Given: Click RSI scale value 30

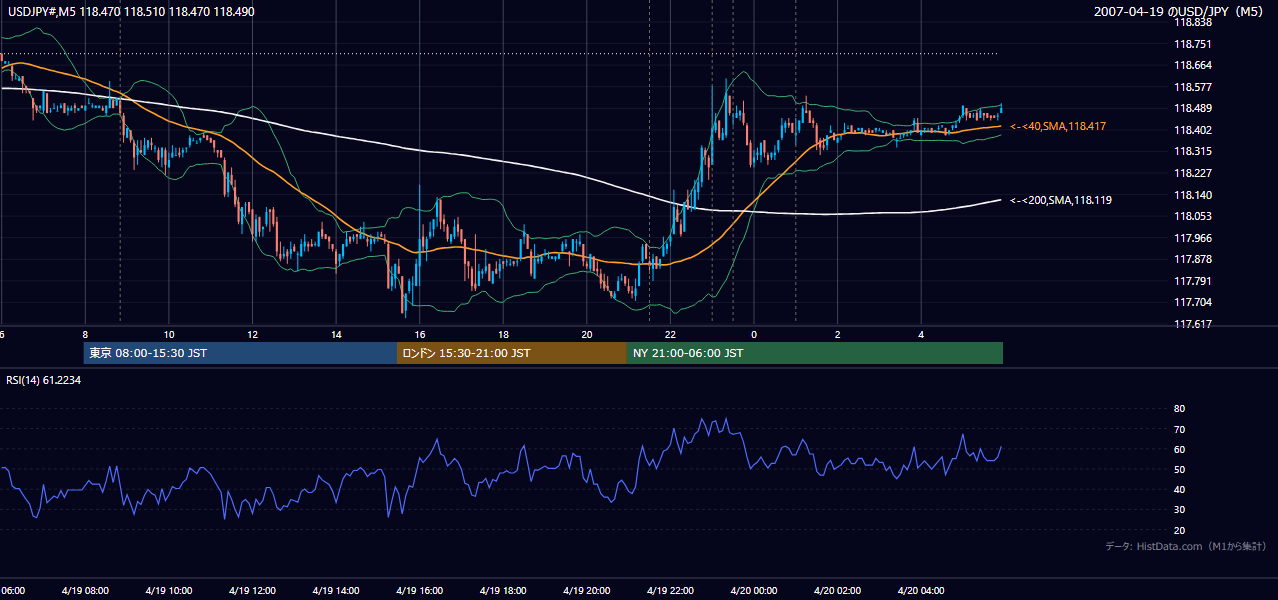Looking at the screenshot, I should (x=1180, y=511).
